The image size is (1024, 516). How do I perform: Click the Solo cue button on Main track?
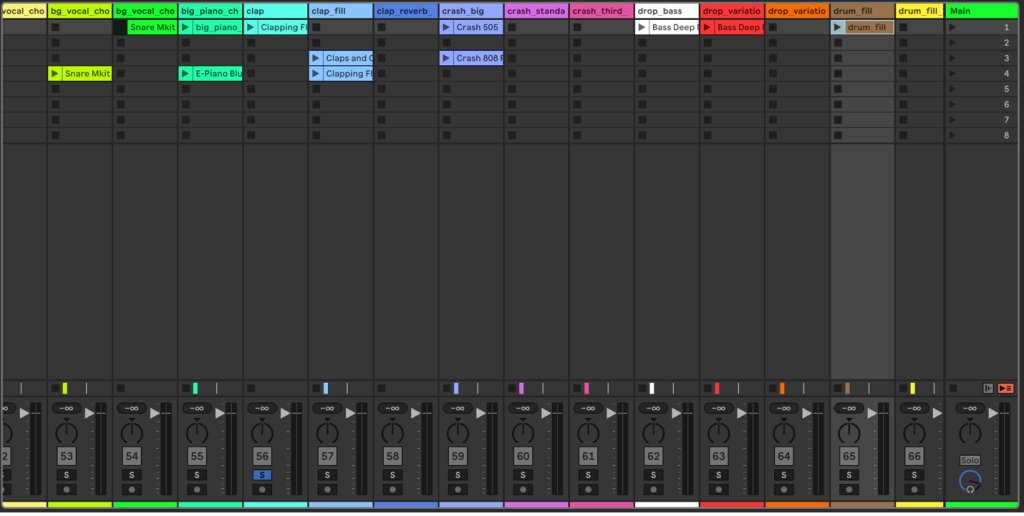coord(970,460)
